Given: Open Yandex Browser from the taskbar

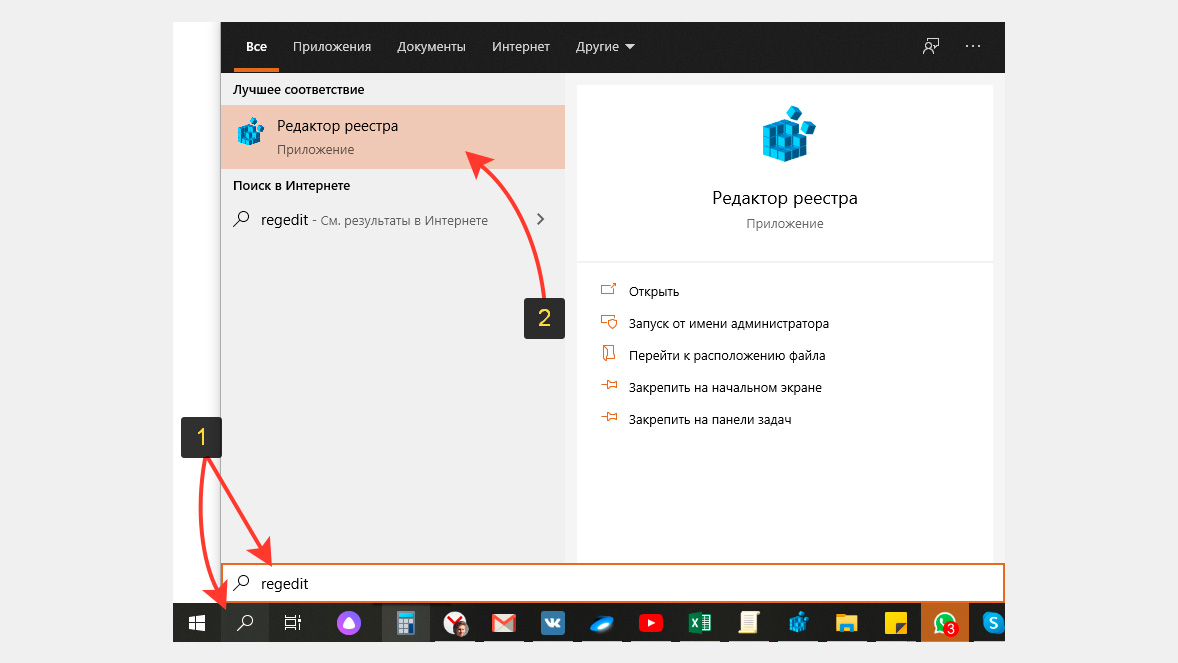Looking at the screenshot, I should (x=455, y=623).
